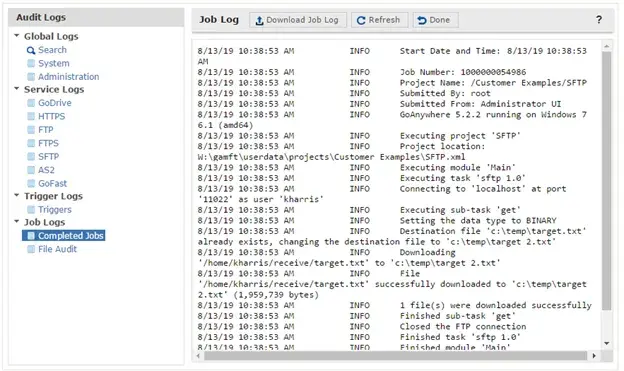Open the SFTP service log
This screenshot has height=371, width=624.
click(x=49, y=156)
